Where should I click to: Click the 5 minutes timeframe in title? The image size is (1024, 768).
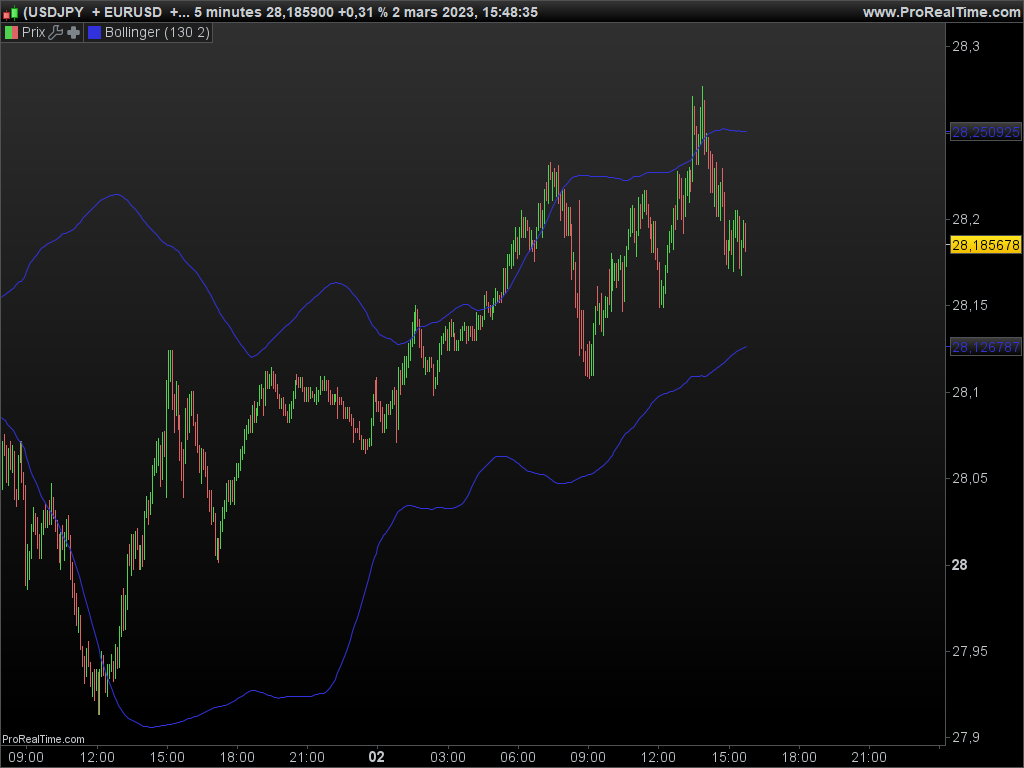coord(228,12)
